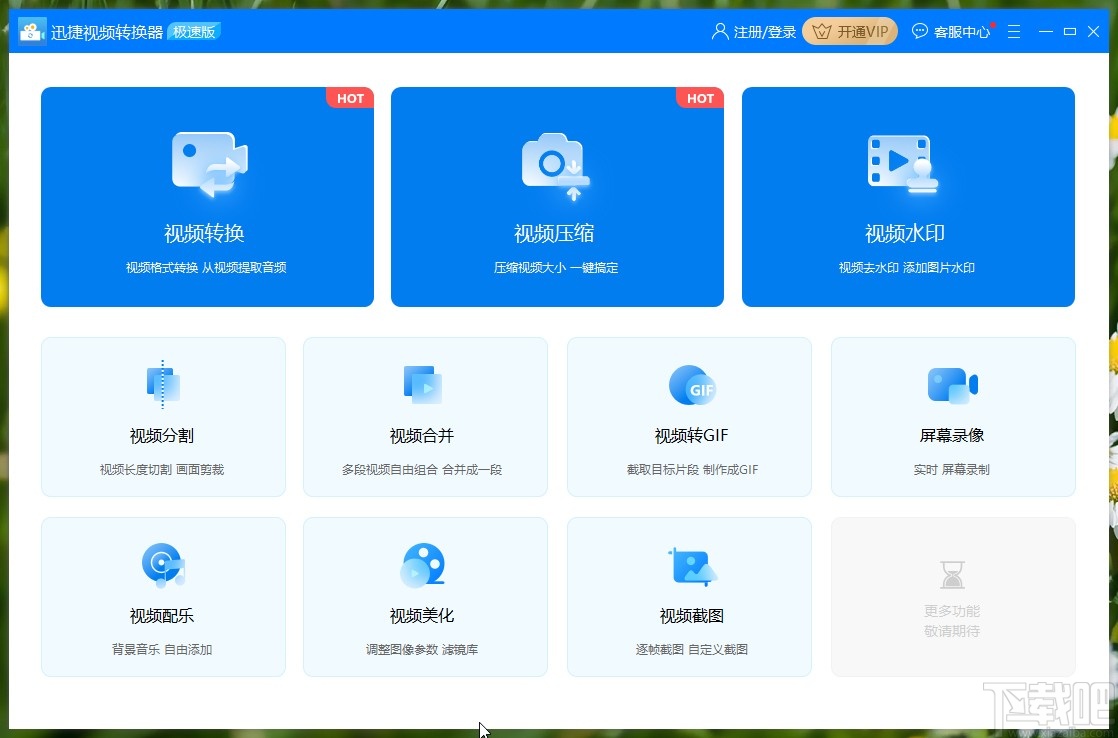Open the 视频转换 (Video Convert) tool
The width and height of the screenshot is (1118, 738).
[207, 197]
